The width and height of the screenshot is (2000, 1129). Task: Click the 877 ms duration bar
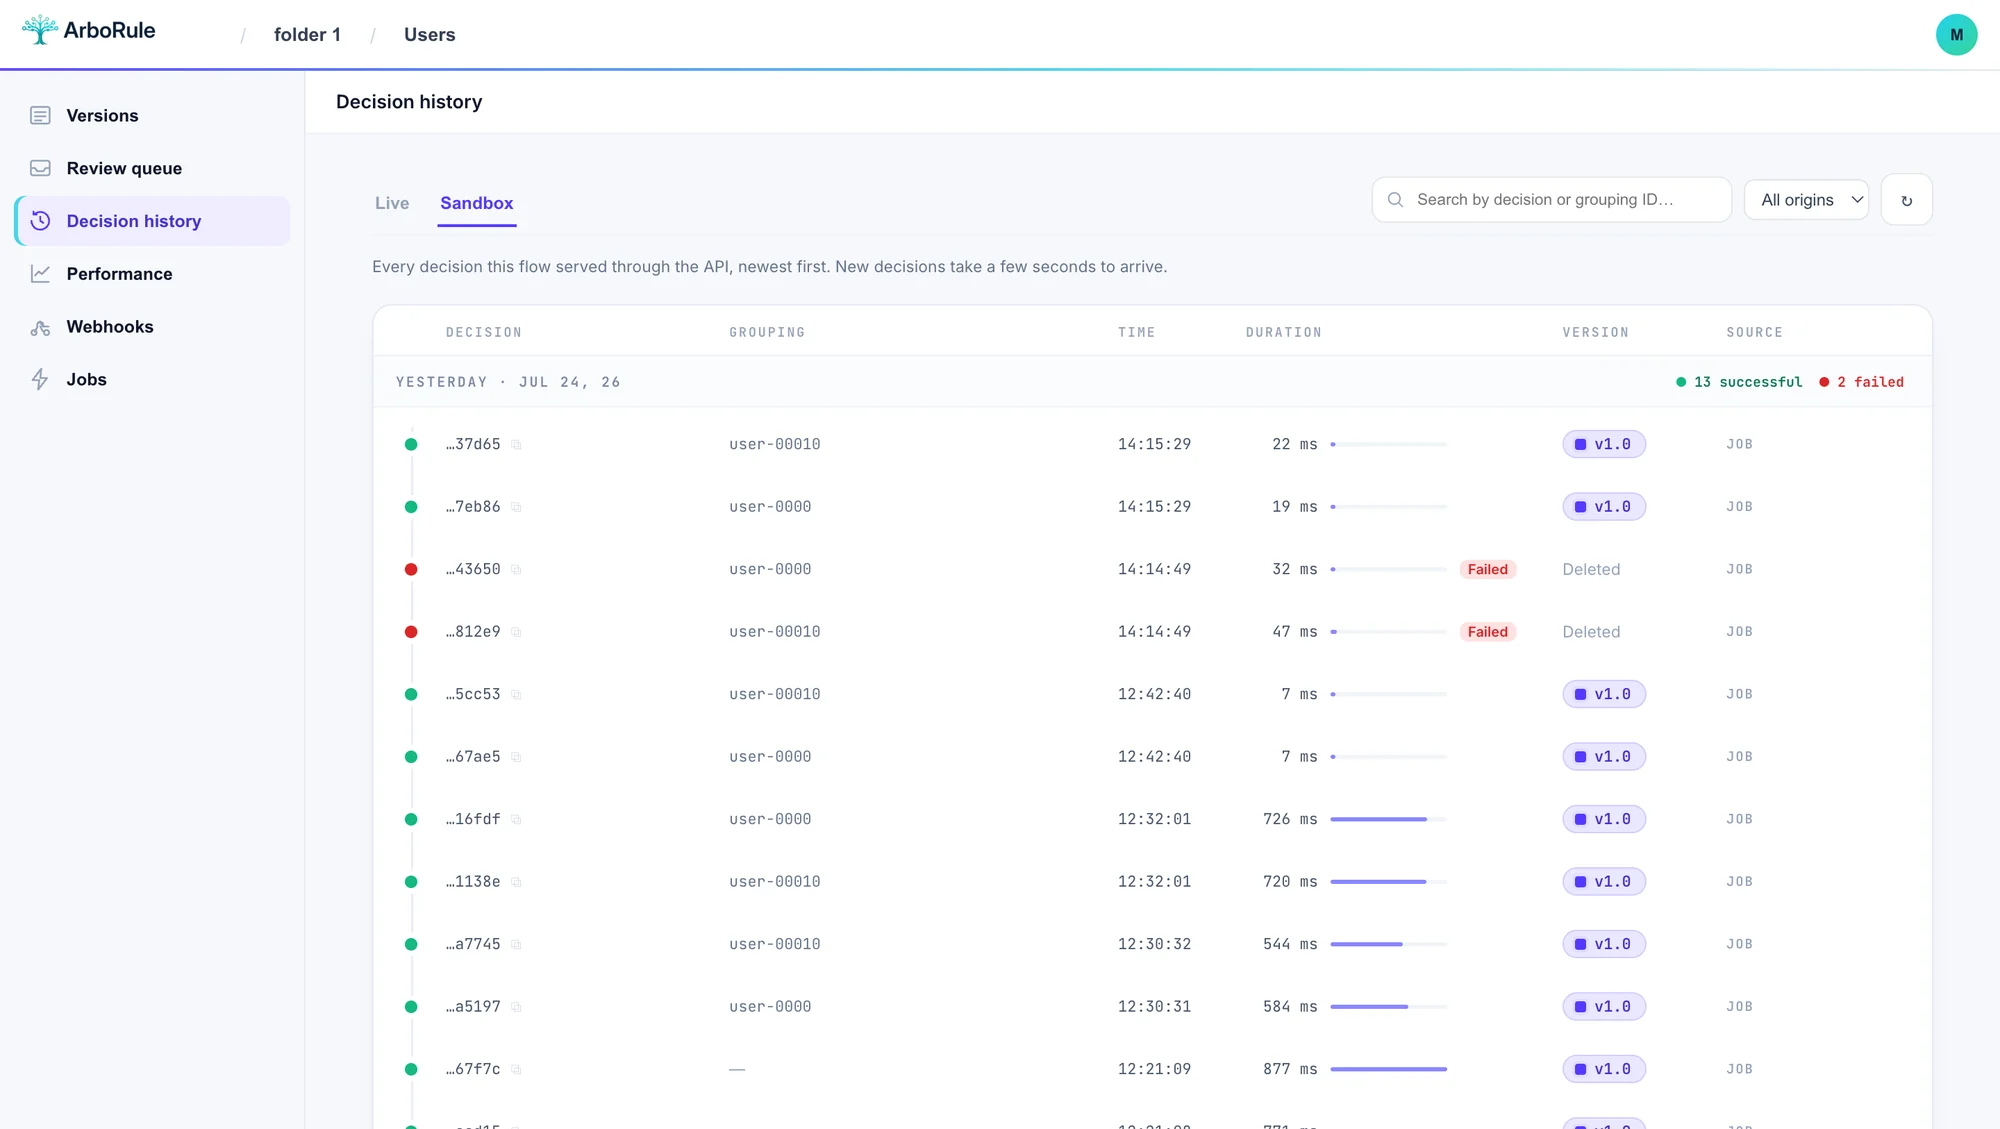coord(1388,1069)
